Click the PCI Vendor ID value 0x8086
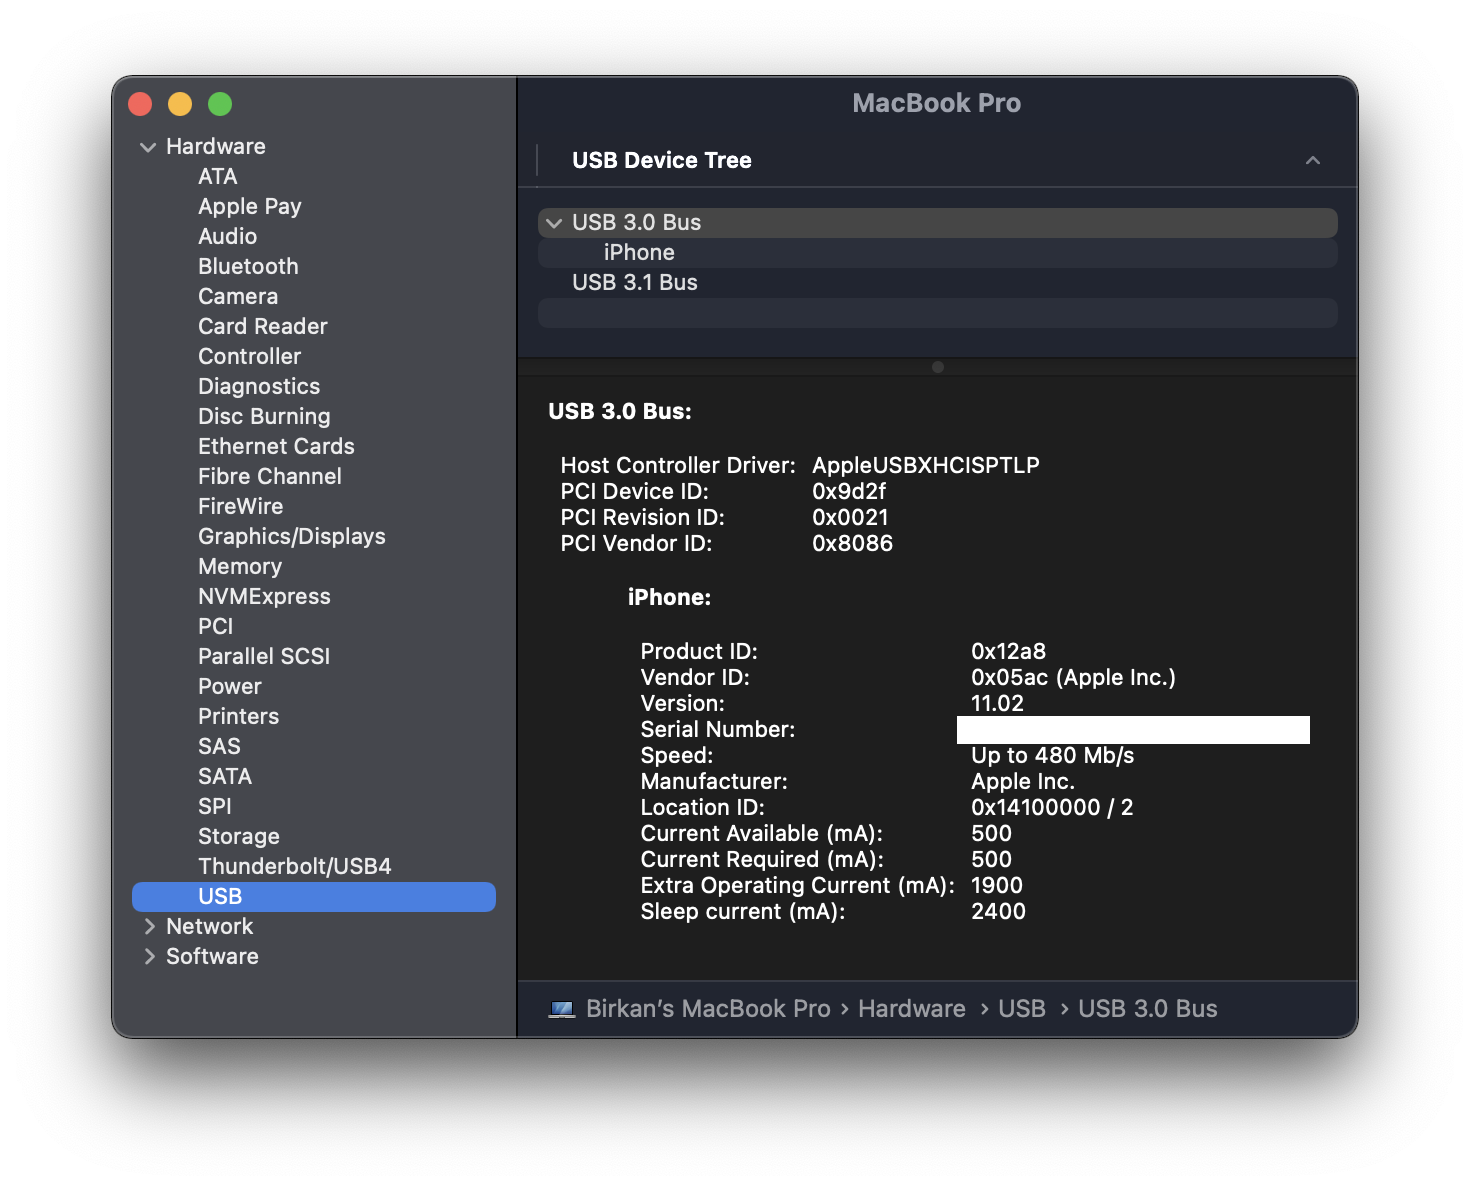This screenshot has width=1470, height=1186. (852, 544)
